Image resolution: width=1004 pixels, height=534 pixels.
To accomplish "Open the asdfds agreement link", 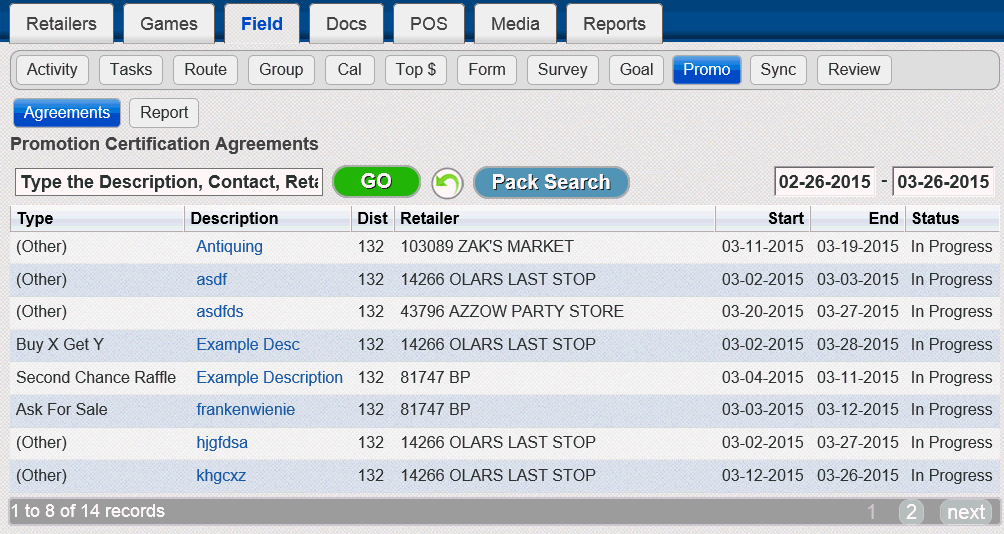I will click(x=220, y=312).
